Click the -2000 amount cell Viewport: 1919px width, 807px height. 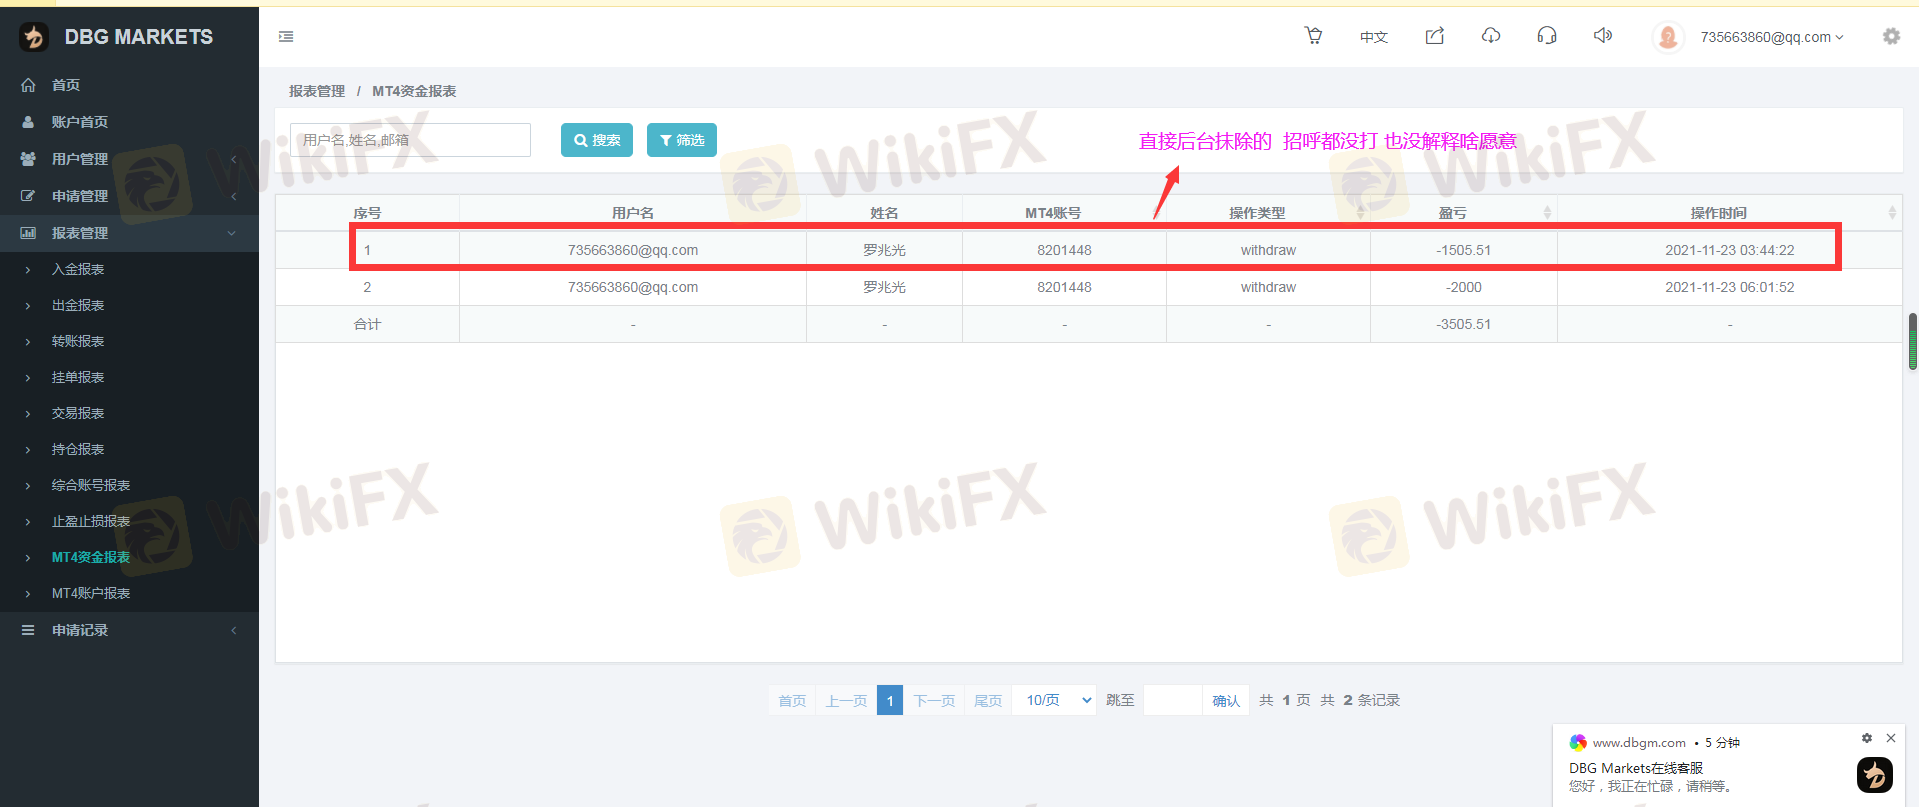[1463, 287]
